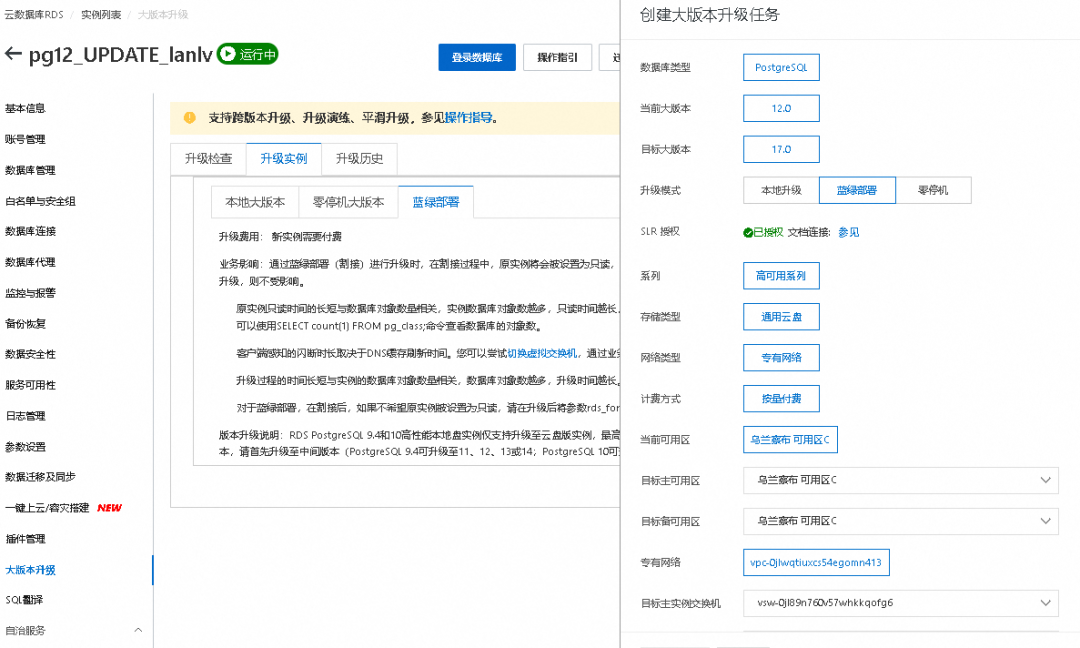
Task: Open the 蓝绿部署 sub-tab
Action: (436, 202)
